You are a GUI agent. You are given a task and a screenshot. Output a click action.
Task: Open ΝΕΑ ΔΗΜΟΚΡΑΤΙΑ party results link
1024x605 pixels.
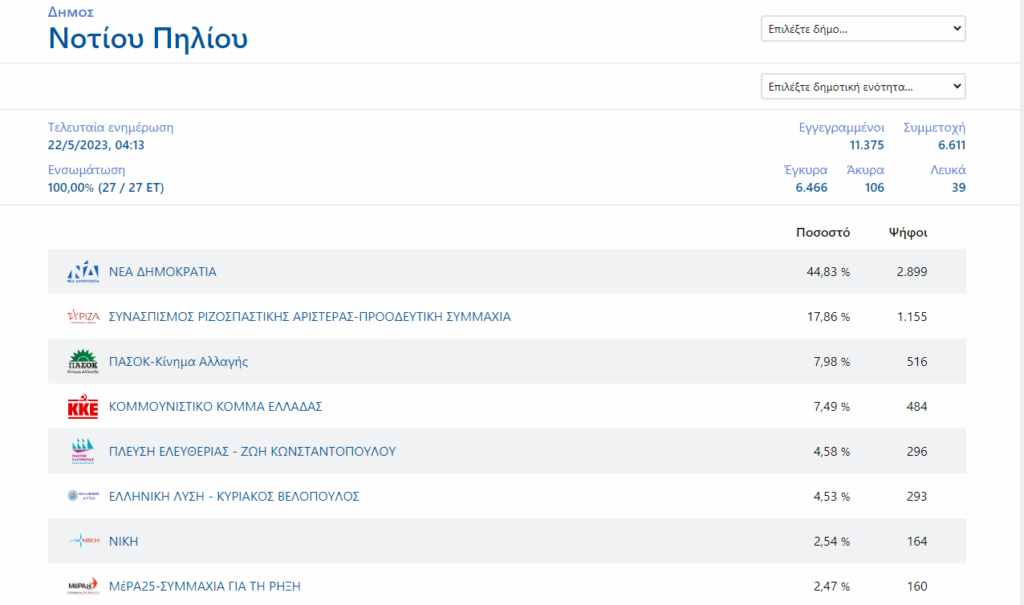click(162, 272)
